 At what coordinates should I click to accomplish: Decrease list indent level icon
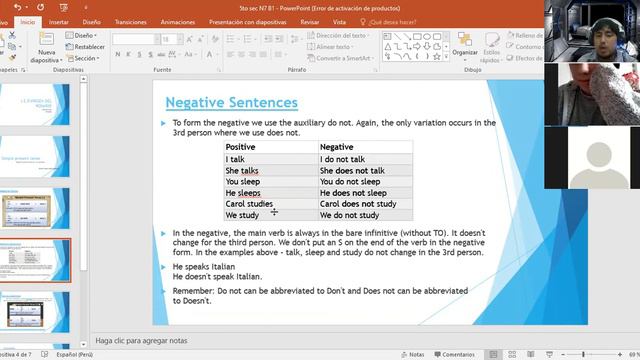pyautogui.click(x=268, y=39)
